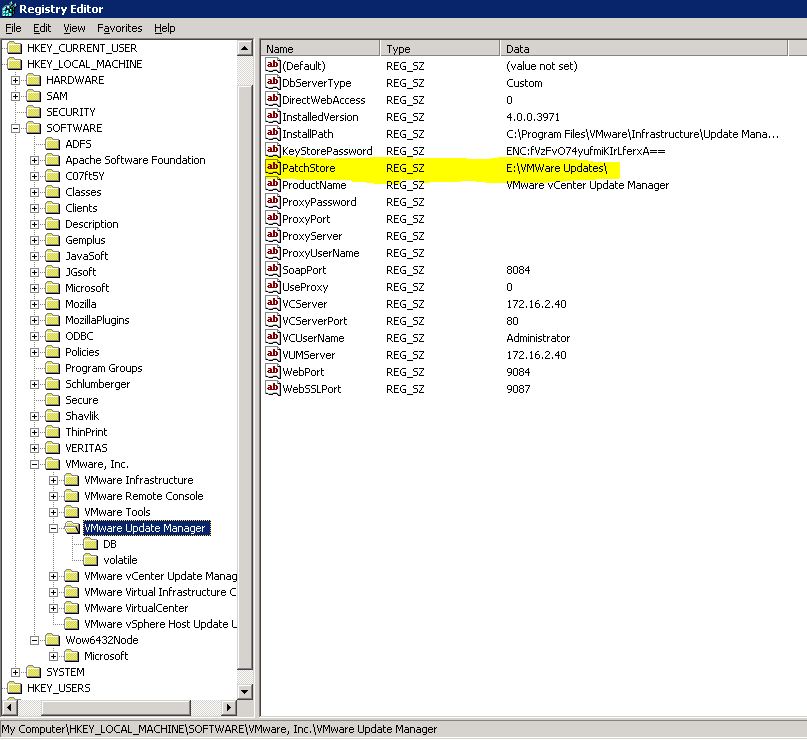This screenshot has height=740, width=807.
Task: Click the ProxyServer value icon
Action: (272, 235)
